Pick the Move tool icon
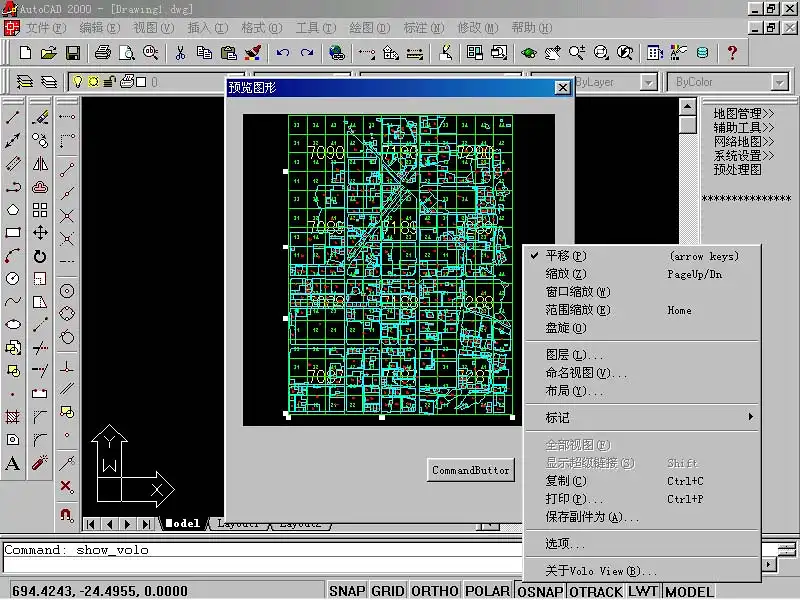Image resolution: width=800 pixels, height=600 pixels. [40, 232]
